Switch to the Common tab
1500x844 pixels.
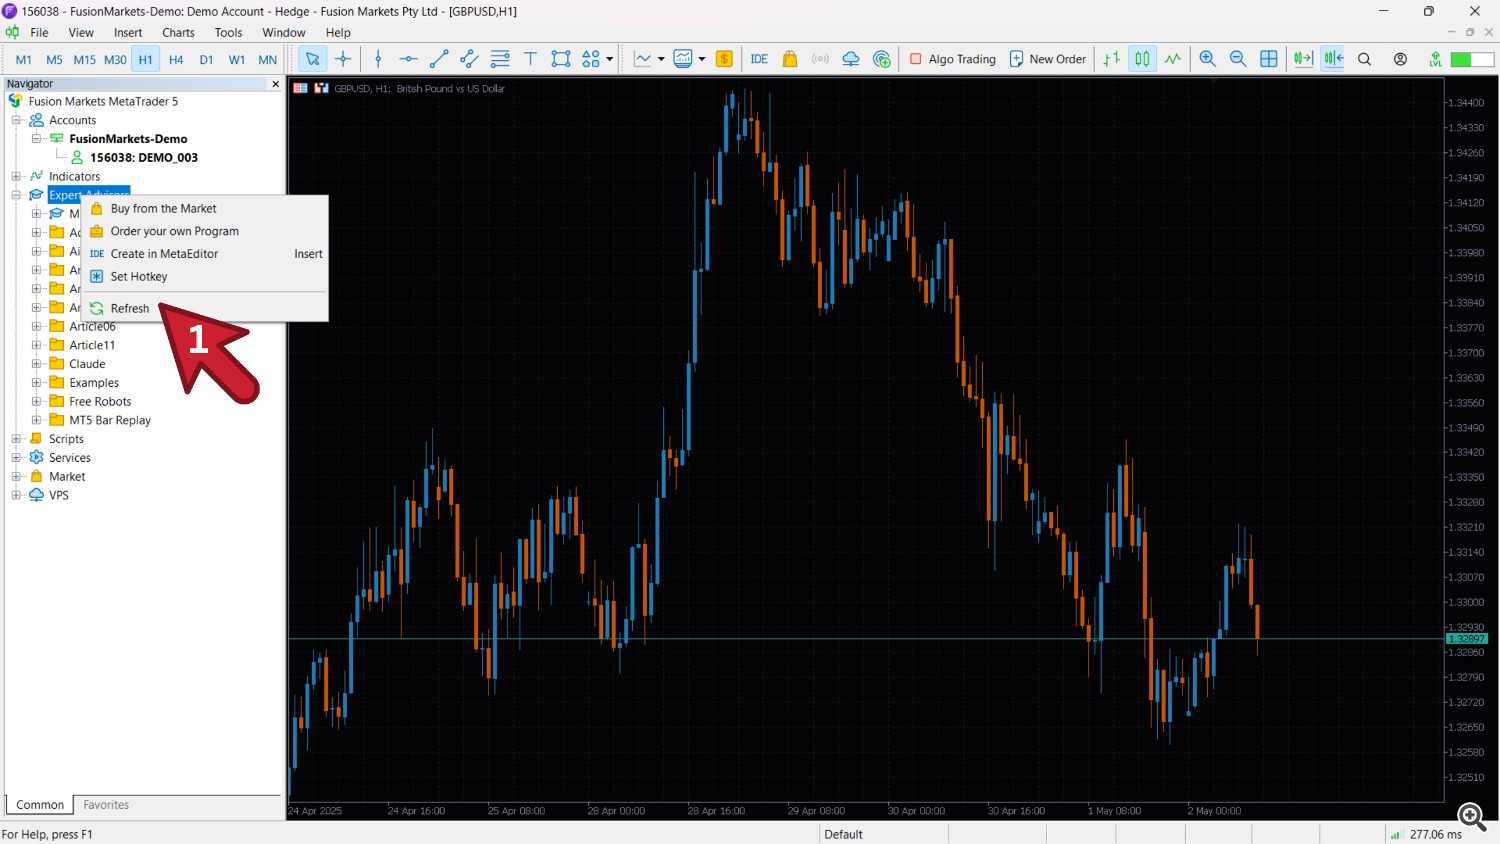coord(40,805)
